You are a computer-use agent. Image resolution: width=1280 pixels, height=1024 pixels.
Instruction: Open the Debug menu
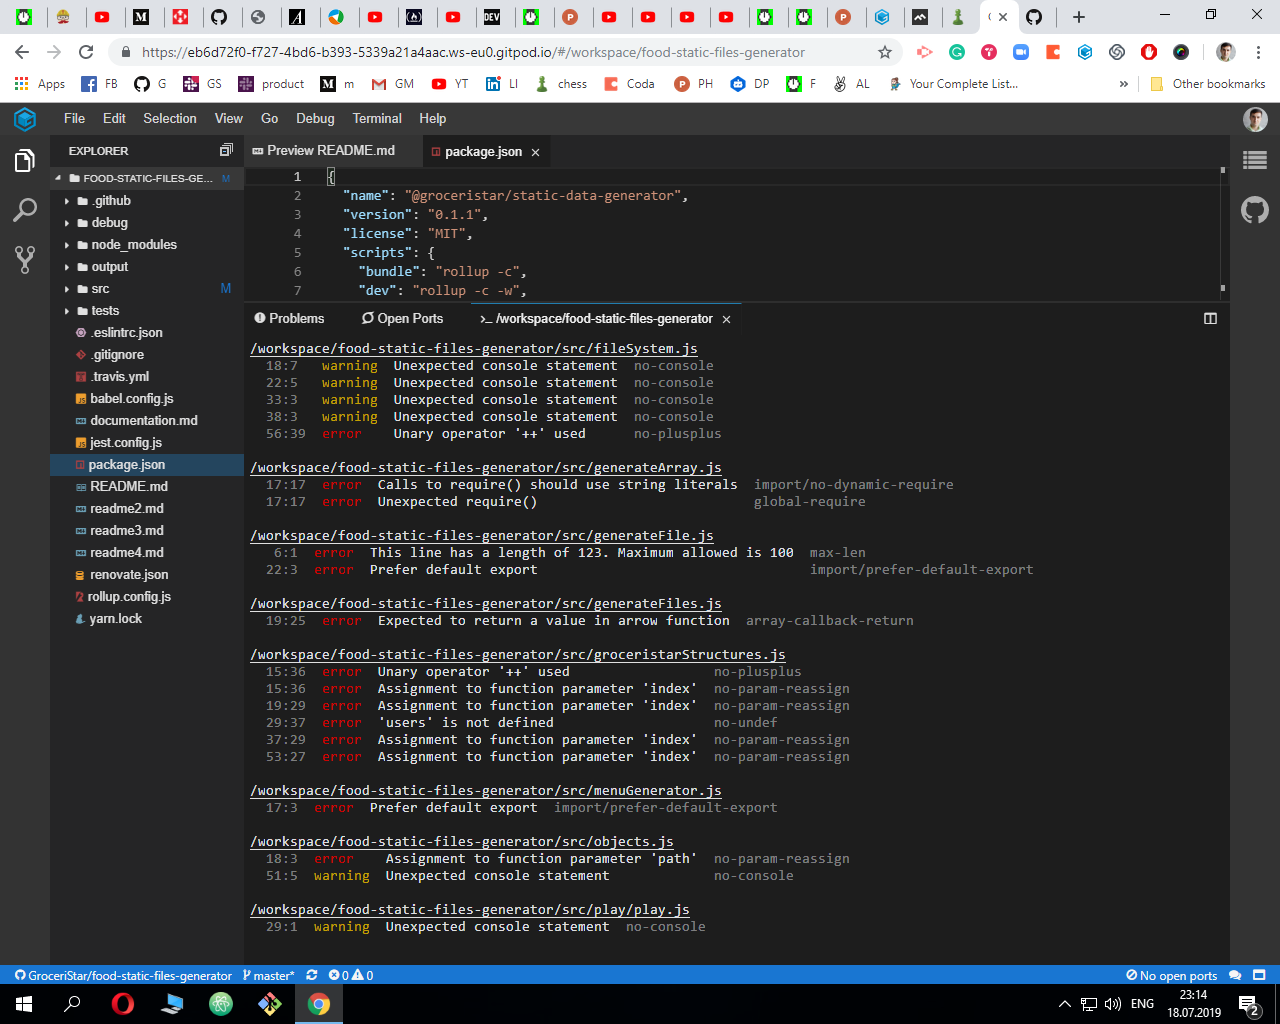[x=315, y=118]
